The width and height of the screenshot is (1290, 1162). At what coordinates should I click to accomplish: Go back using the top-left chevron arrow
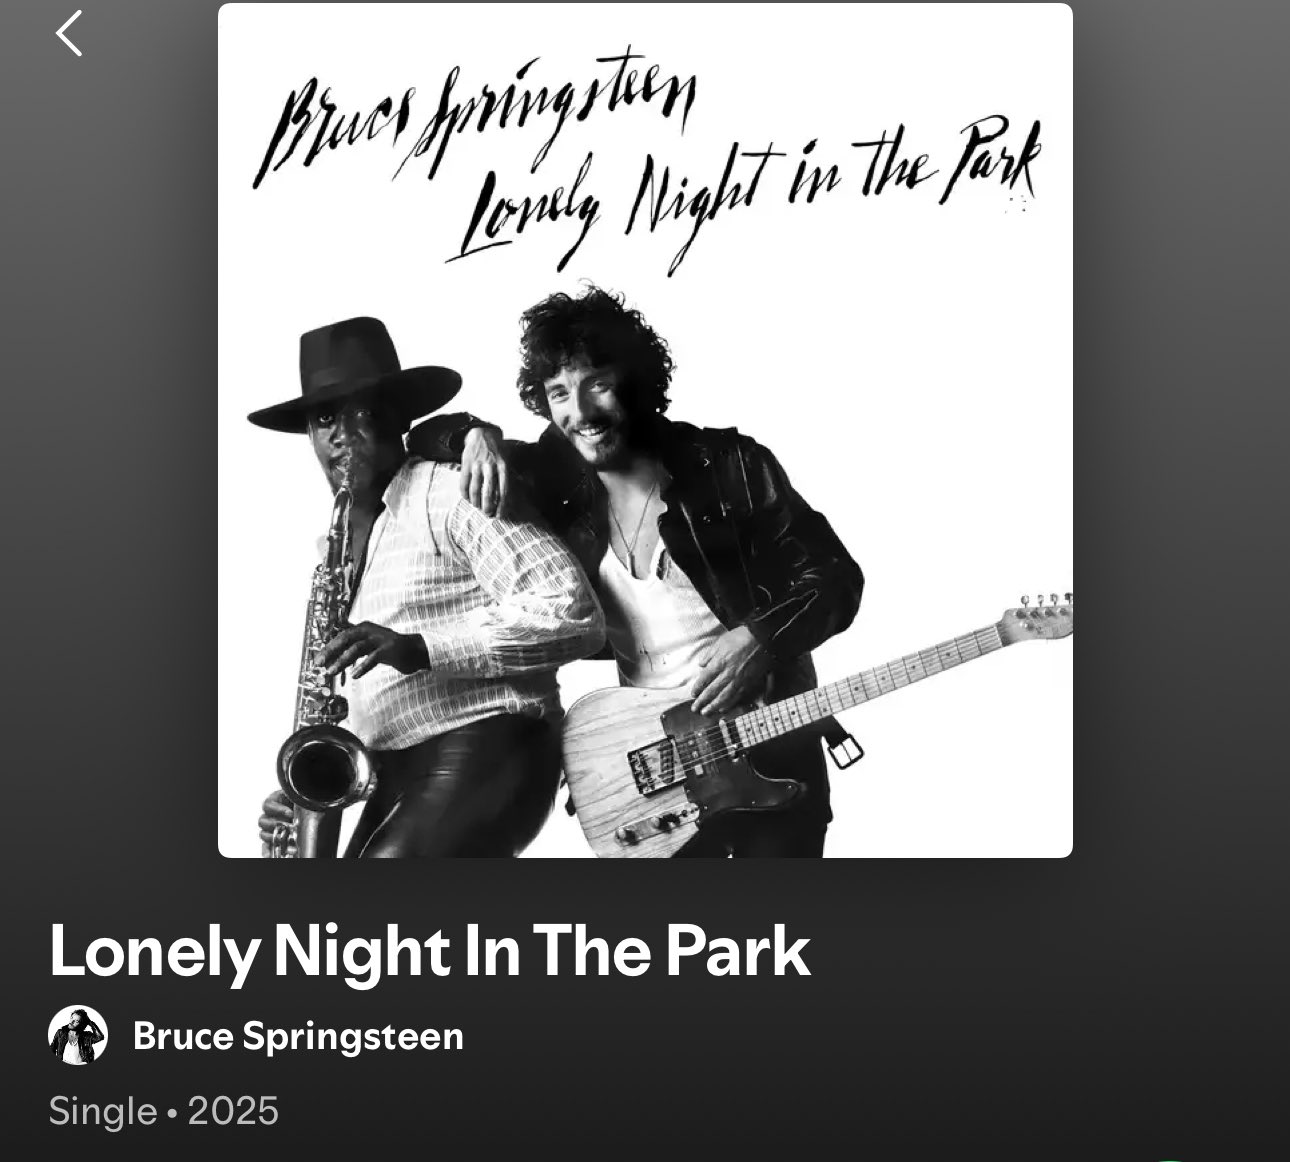point(69,33)
